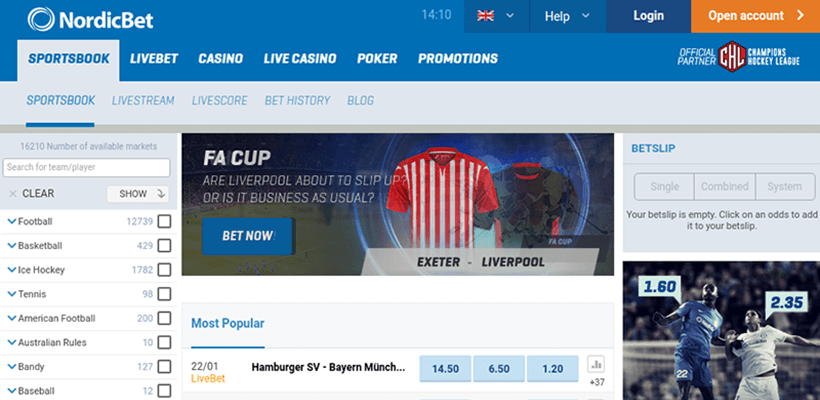Open the LIVESCORE sub-tab
Viewport: 820px width, 400px height.
coord(220,100)
